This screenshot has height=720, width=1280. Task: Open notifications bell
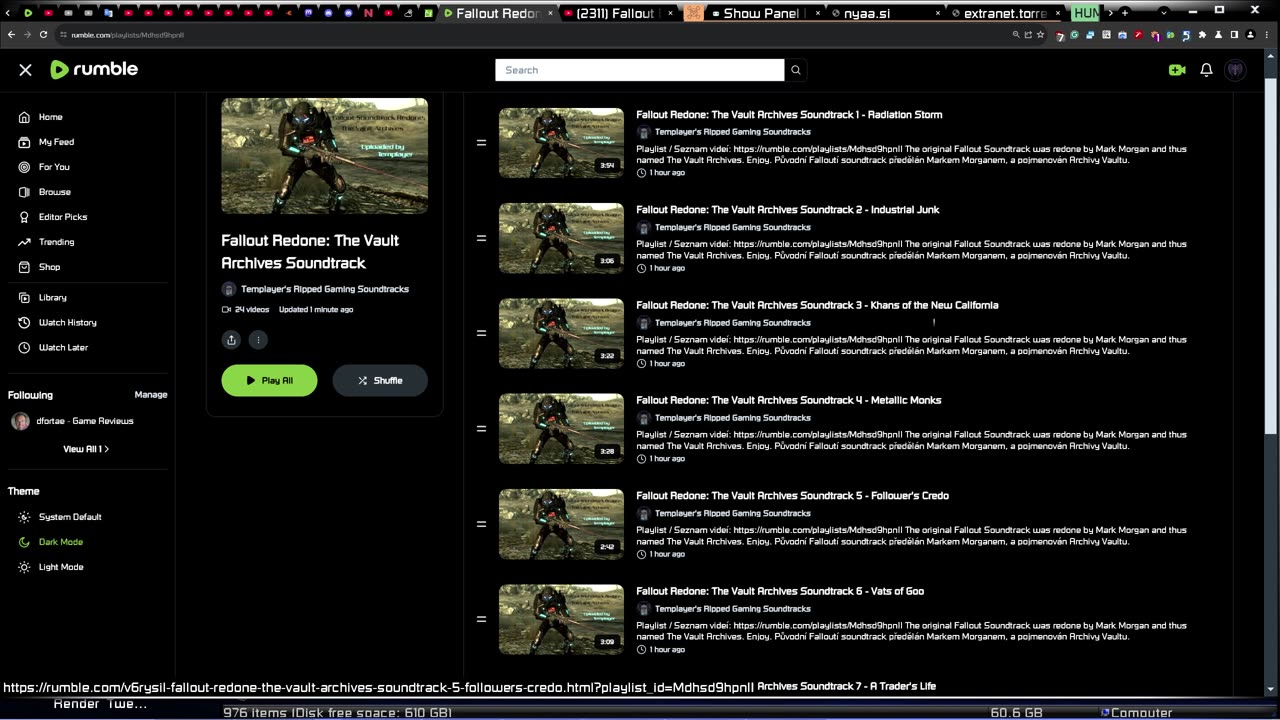click(1206, 70)
